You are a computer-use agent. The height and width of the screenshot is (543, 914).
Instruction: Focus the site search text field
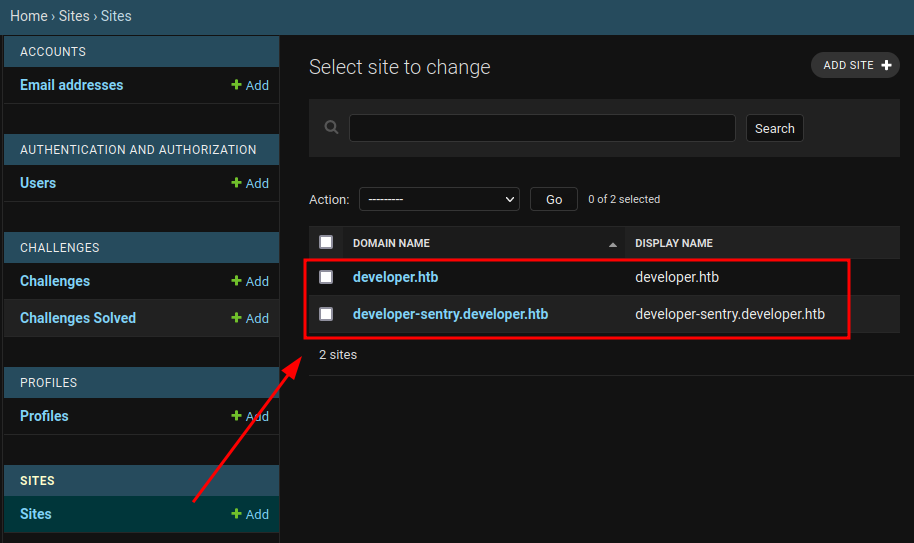click(541, 128)
